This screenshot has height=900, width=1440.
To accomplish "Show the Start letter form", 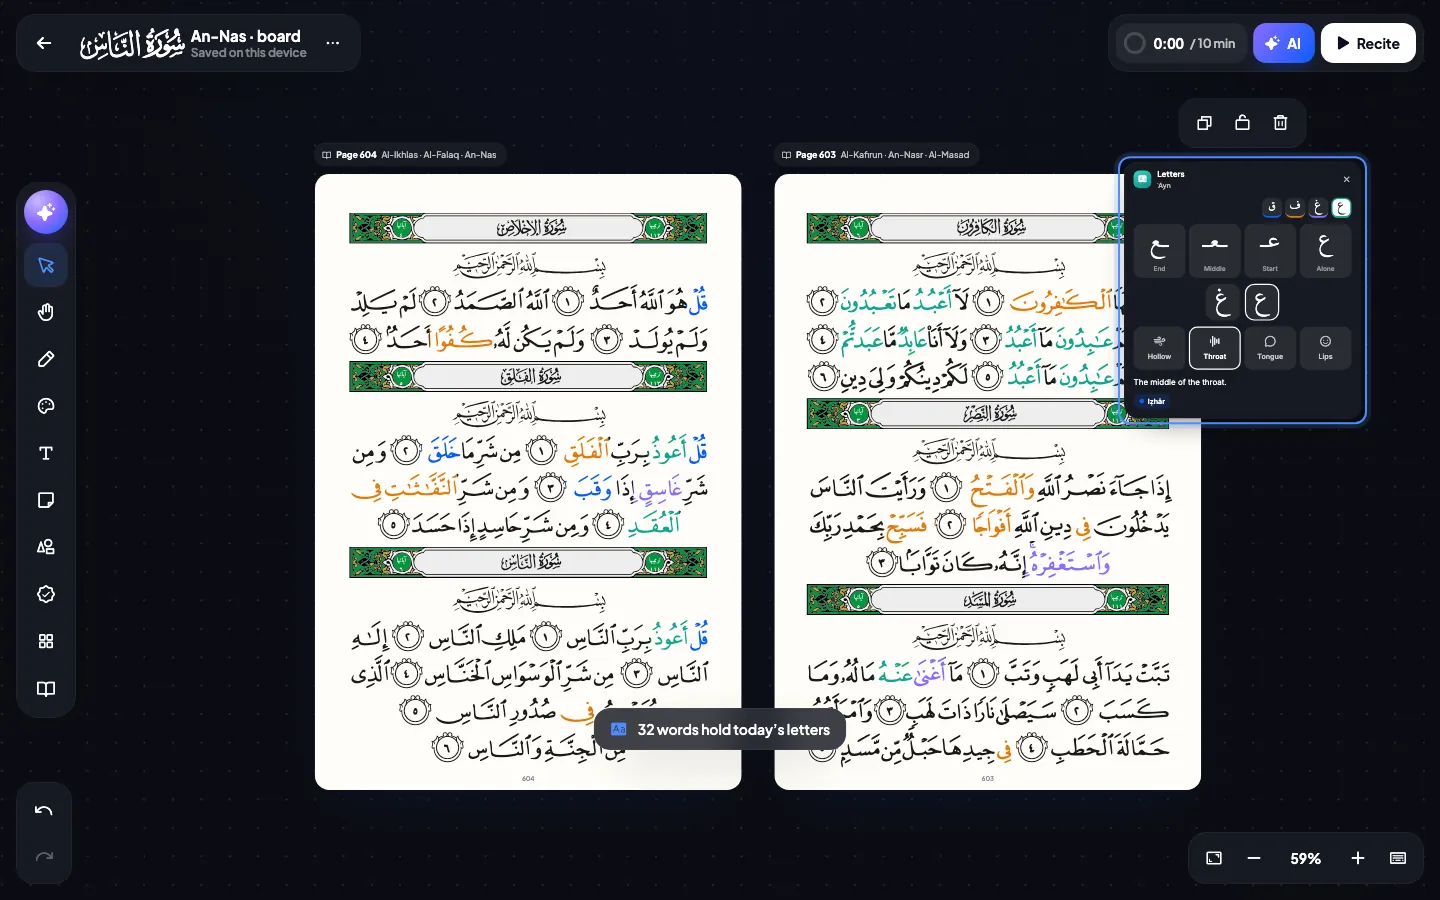I will [1270, 250].
